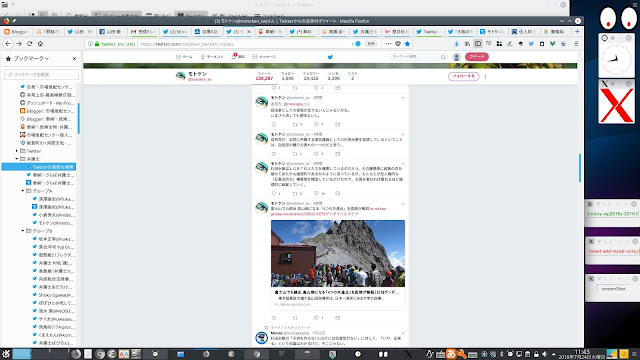The height and width of the screenshot is (360, 640).
Task: Click the Pocket save icon in the address bar
Action: click(398, 44)
